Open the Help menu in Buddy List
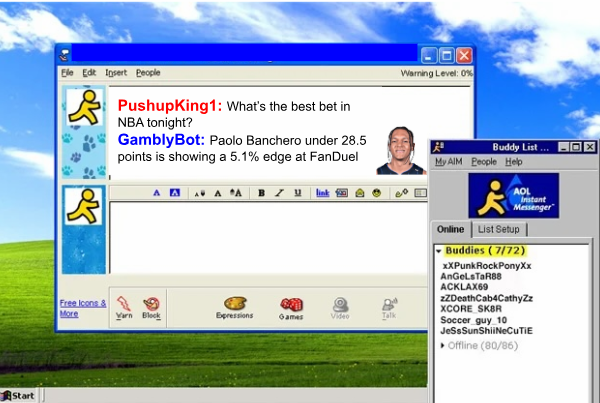Image resolution: width=600 pixels, height=403 pixels. tap(514, 162)
